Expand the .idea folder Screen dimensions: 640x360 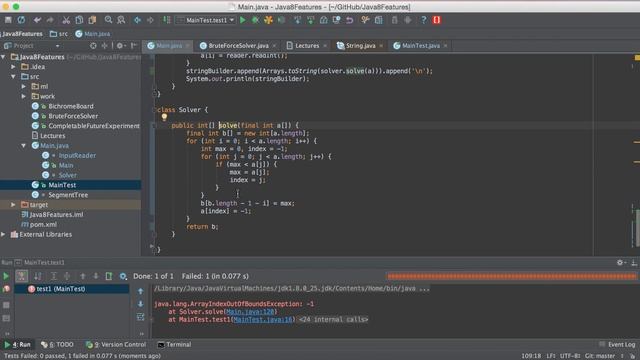pyautogui.click(x=13, y=67)
